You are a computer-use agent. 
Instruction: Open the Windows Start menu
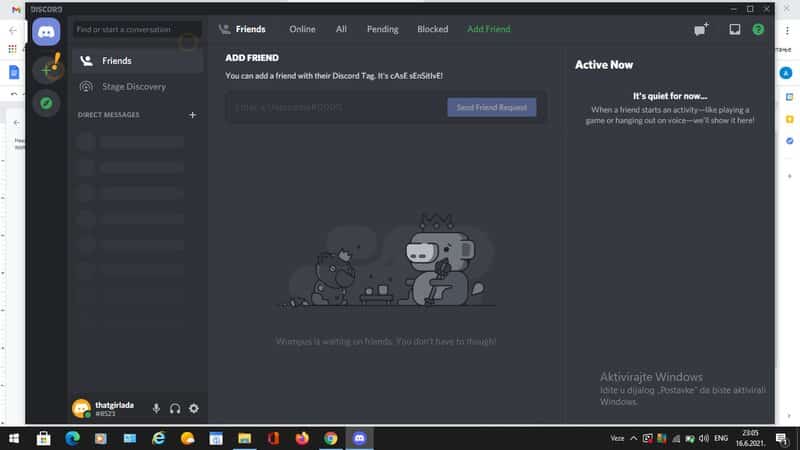pyautogui.click(x=14, y=438)
